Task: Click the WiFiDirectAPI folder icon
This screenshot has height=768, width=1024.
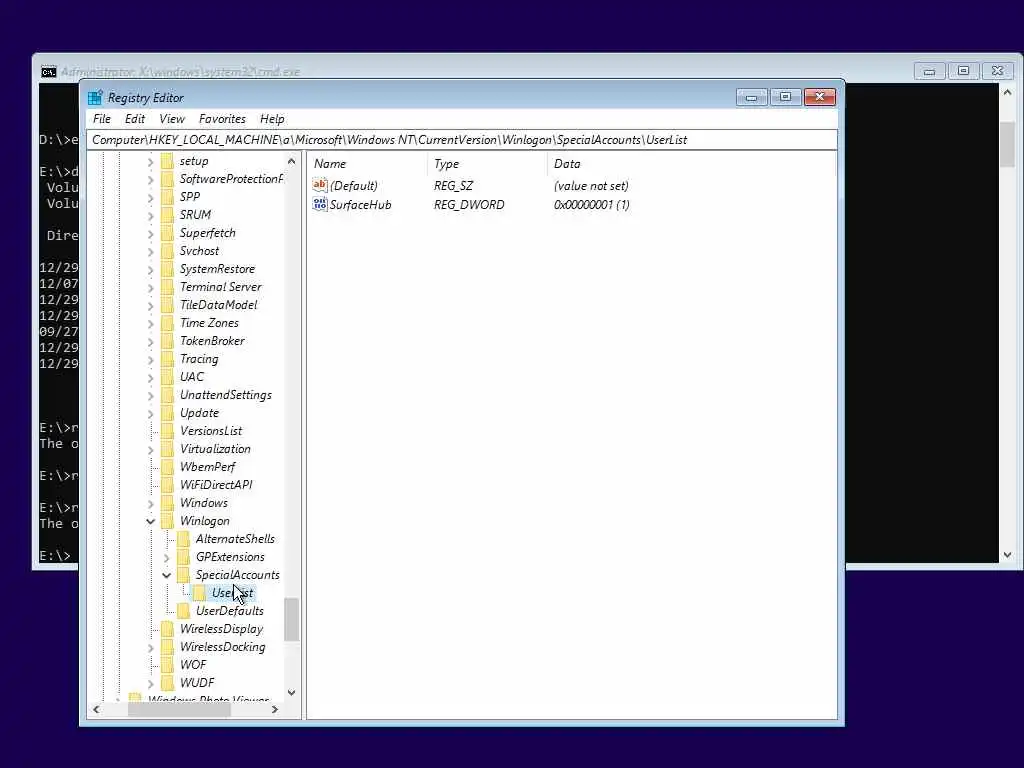Action: [x=168, y=485]
